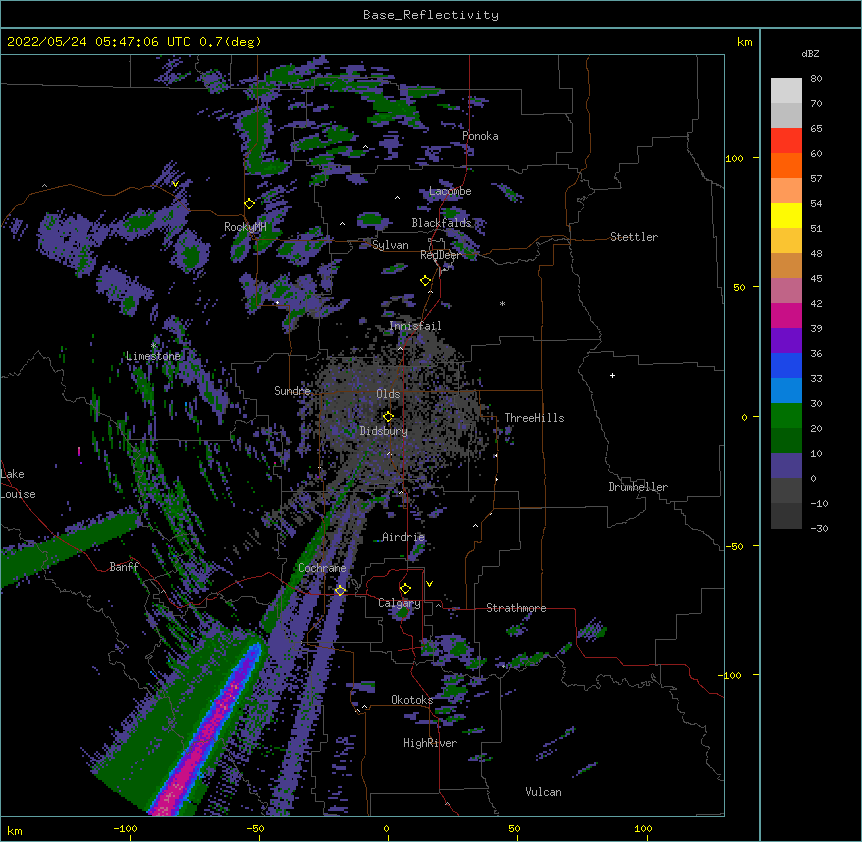Click the Lake Louise label

pyautogui.click(x=16, y=484)
